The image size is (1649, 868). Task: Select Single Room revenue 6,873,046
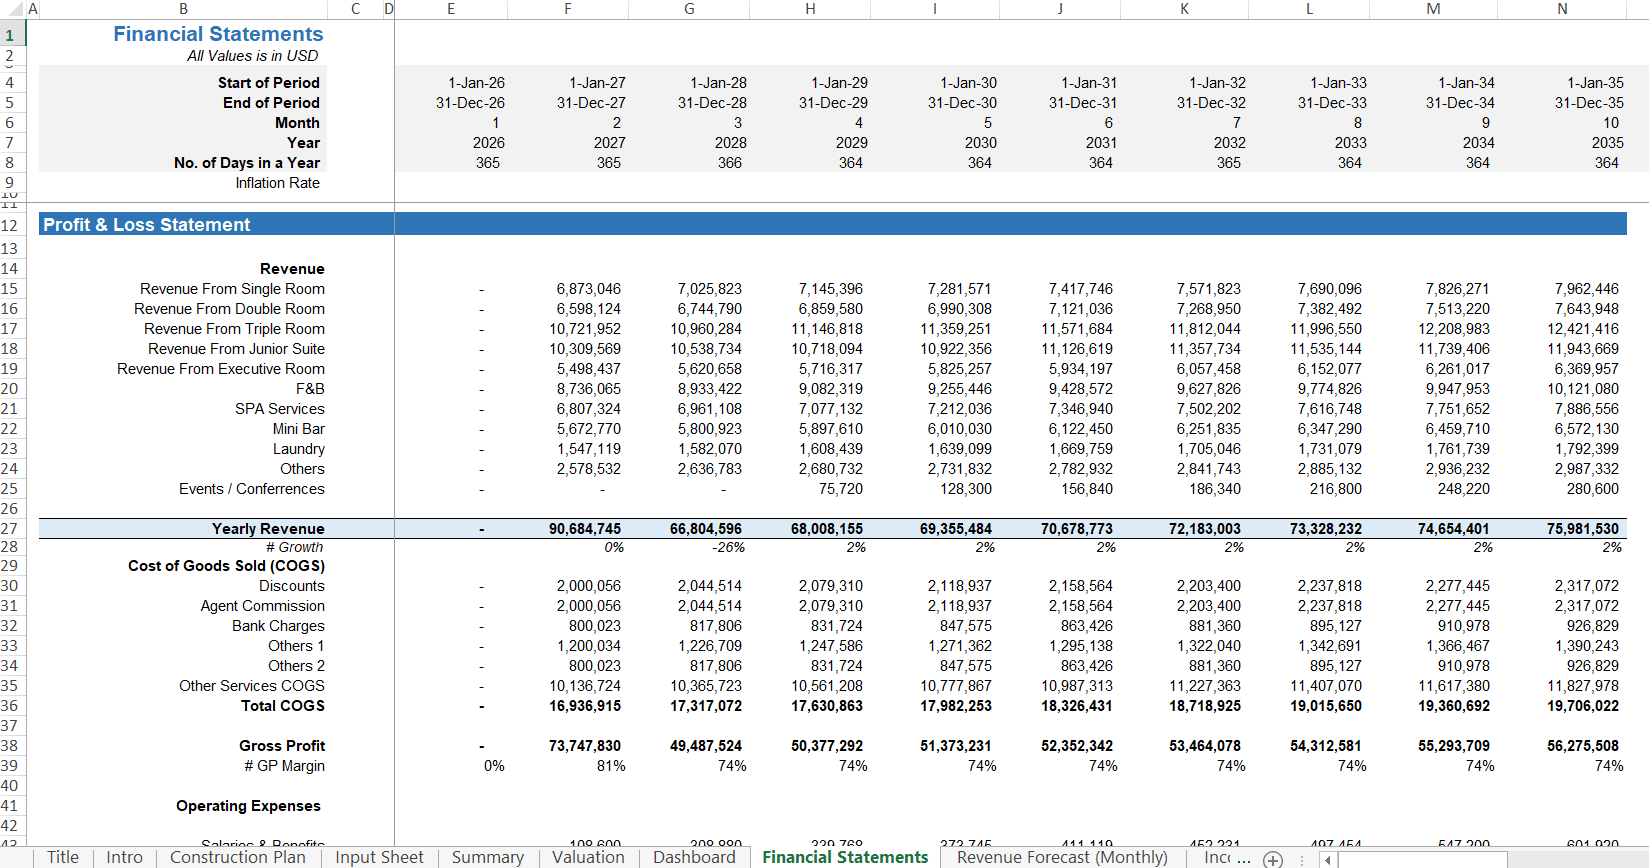[x=588, y=289]
